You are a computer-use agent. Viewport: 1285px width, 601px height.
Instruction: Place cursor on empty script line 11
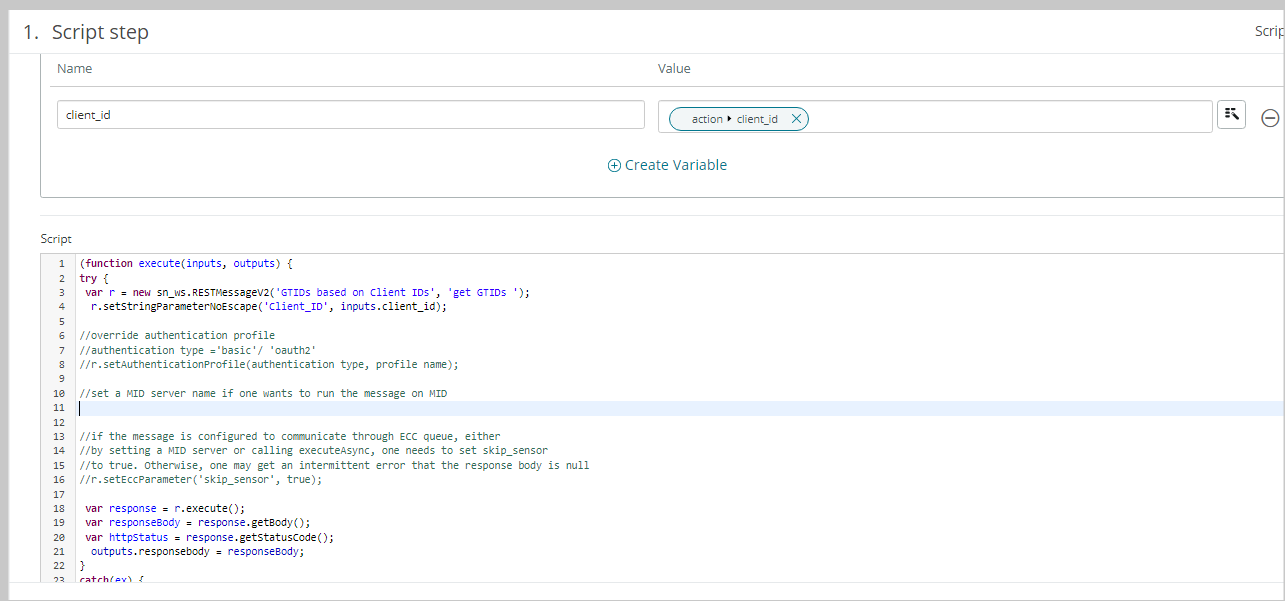400,408
